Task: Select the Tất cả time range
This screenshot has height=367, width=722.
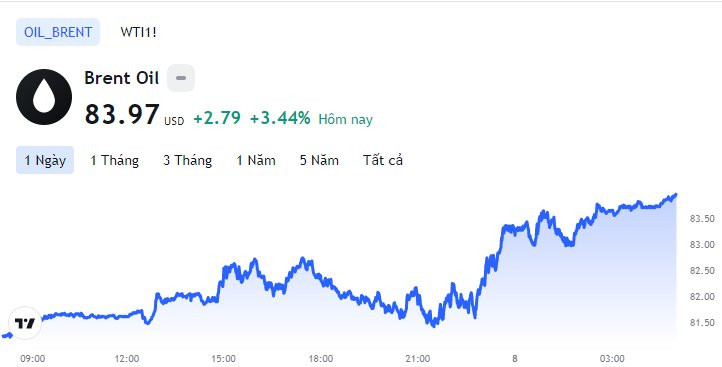Action: coord(383,160)
